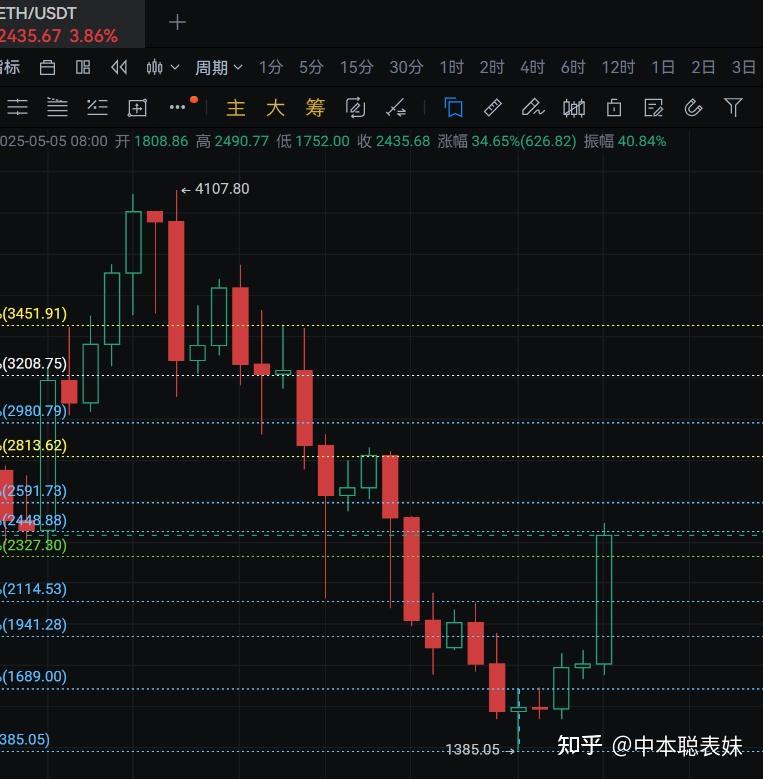Screen dimensions: 763x779
Task: Select the ruler measure tool
Action: click(493, 107)
